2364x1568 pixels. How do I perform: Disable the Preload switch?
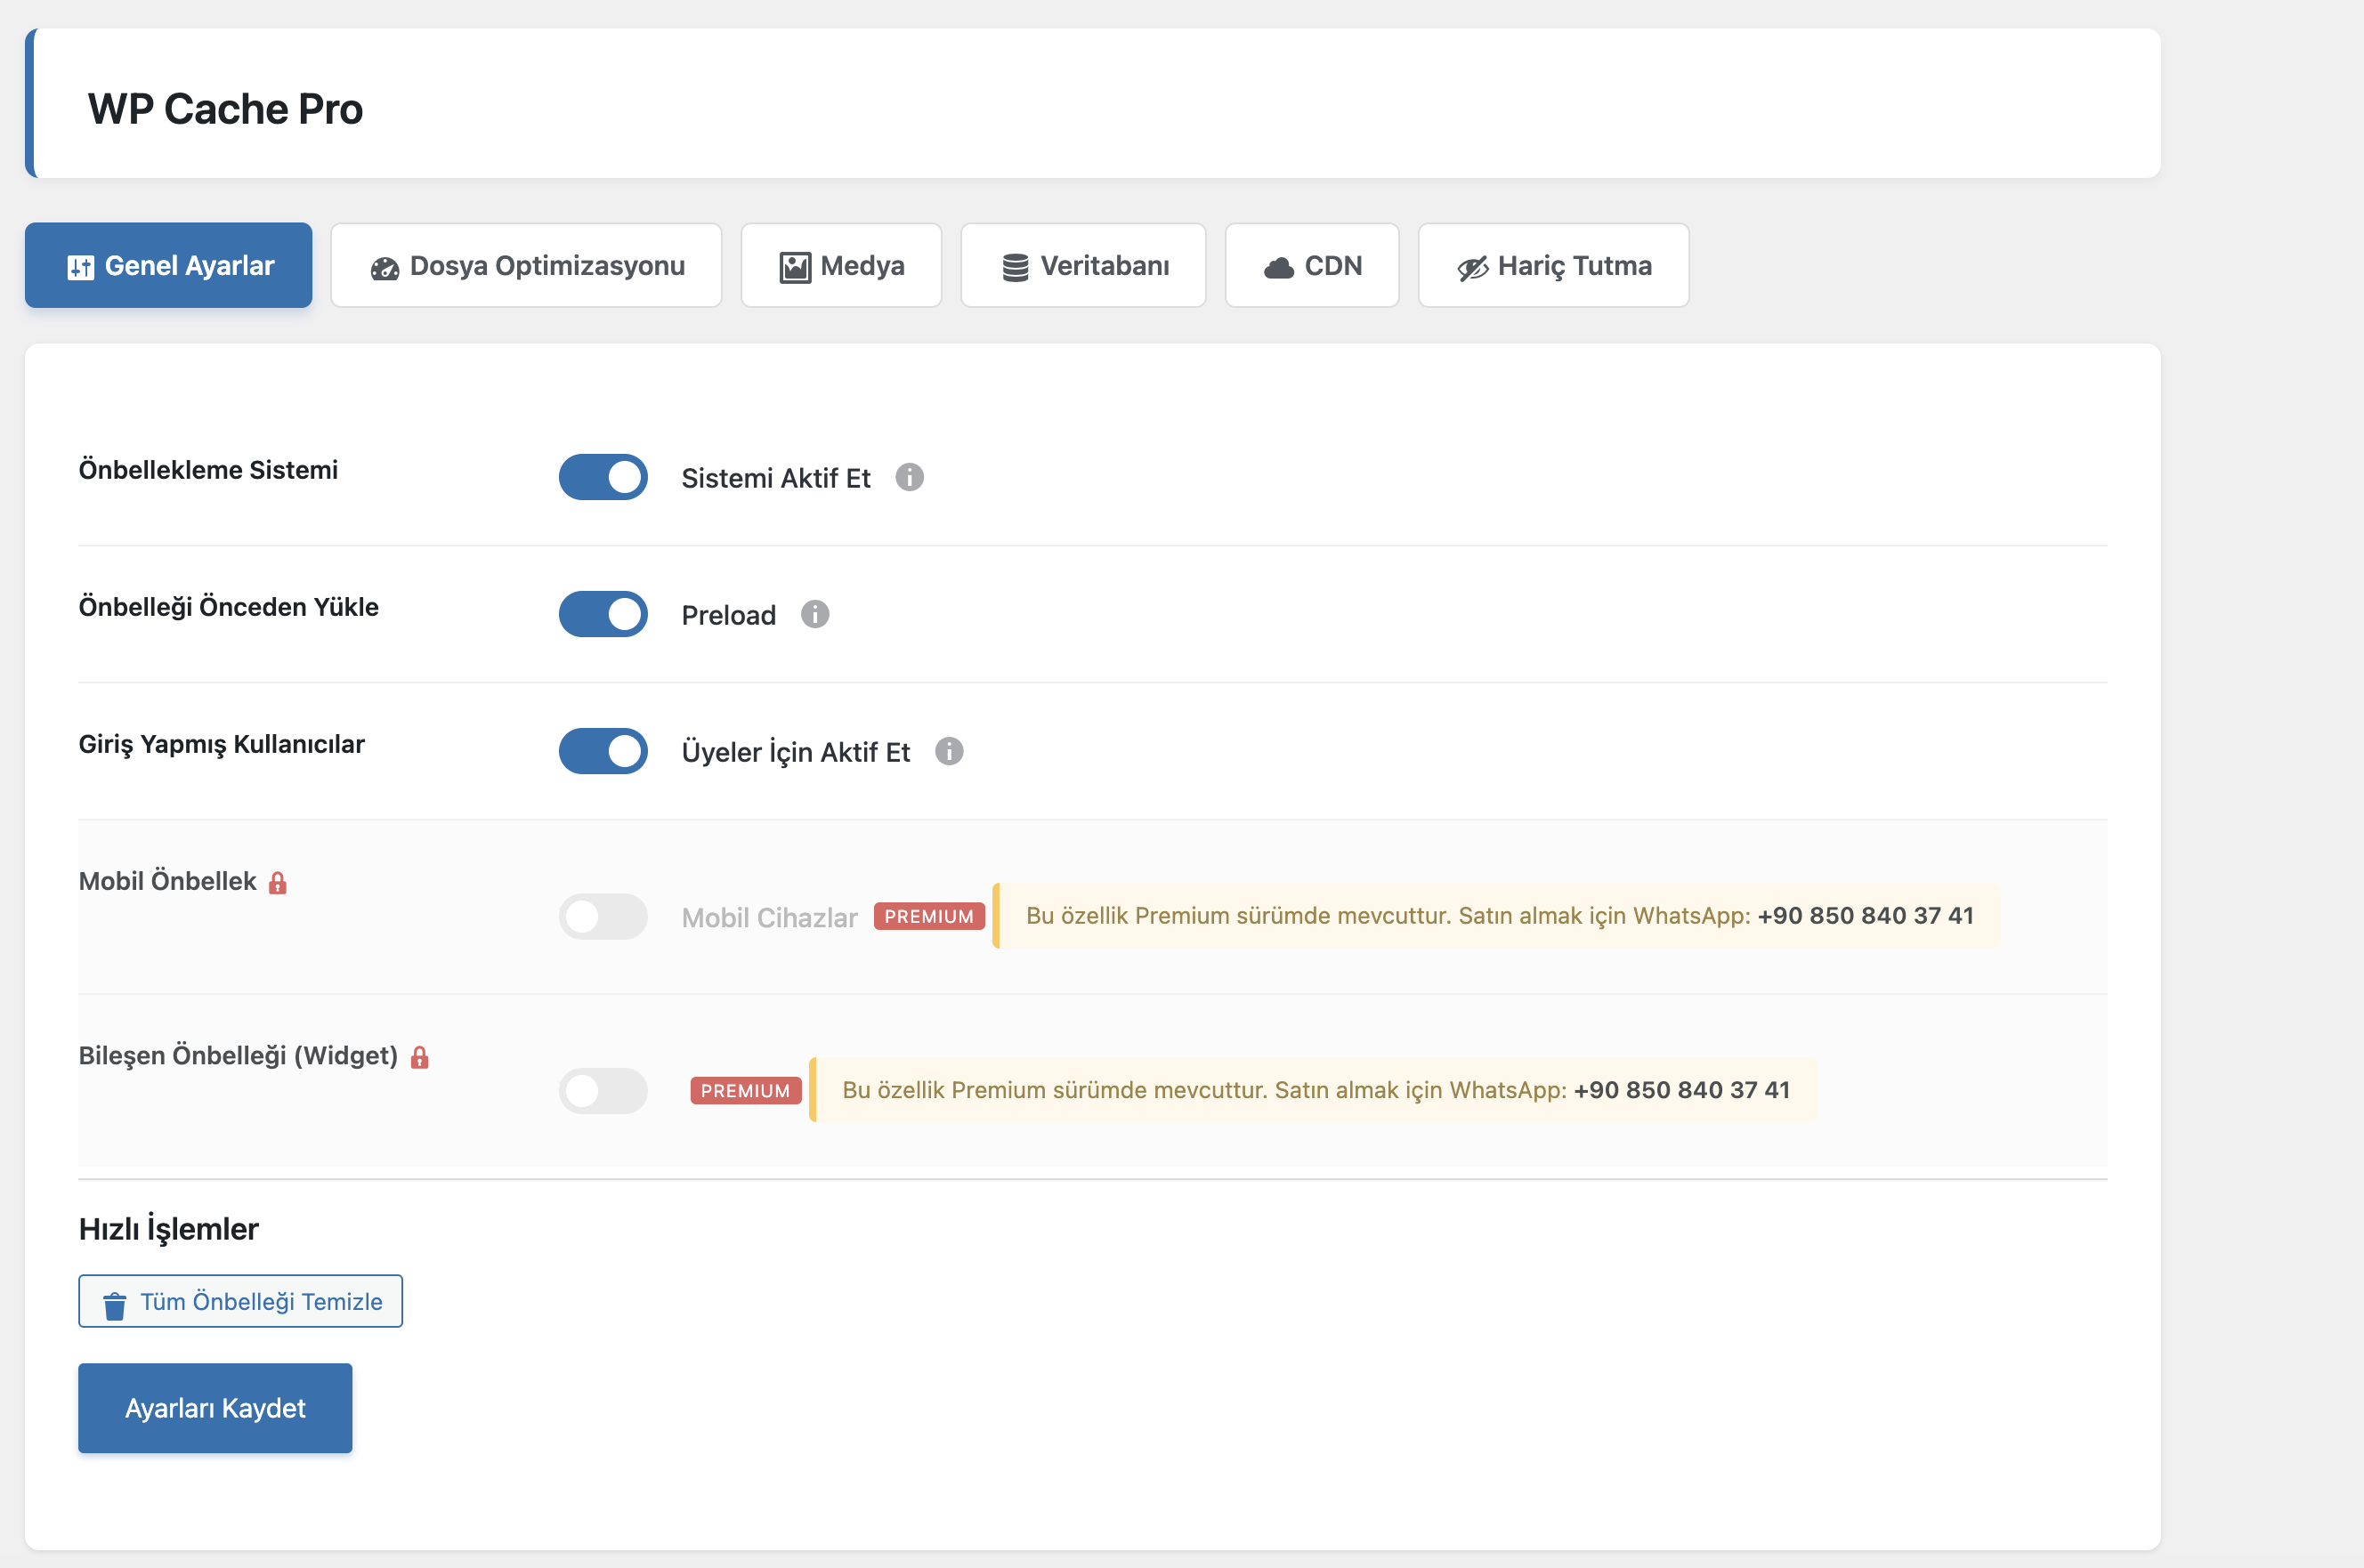(x=603, y=615)
